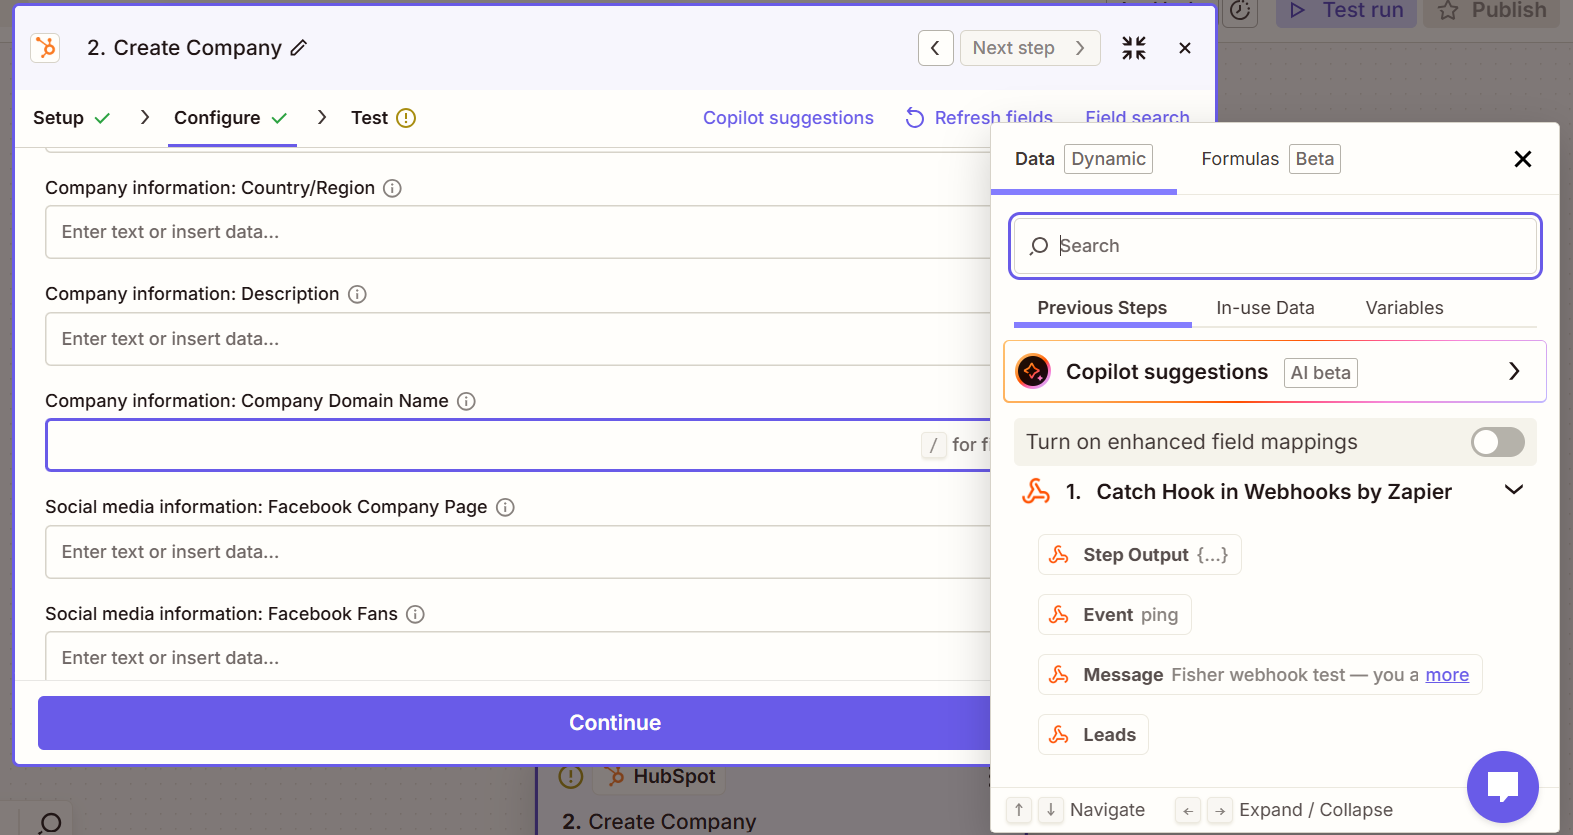Click the Search data field
1573x835 pixels.
tap(1275, 246)
